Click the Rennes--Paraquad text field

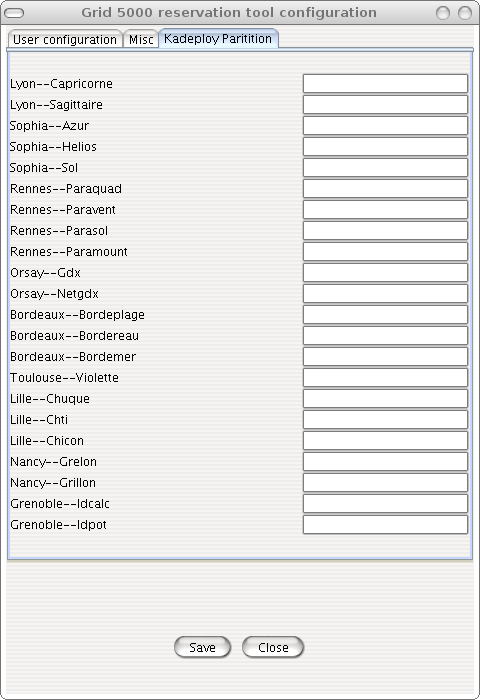pos(385,188)
